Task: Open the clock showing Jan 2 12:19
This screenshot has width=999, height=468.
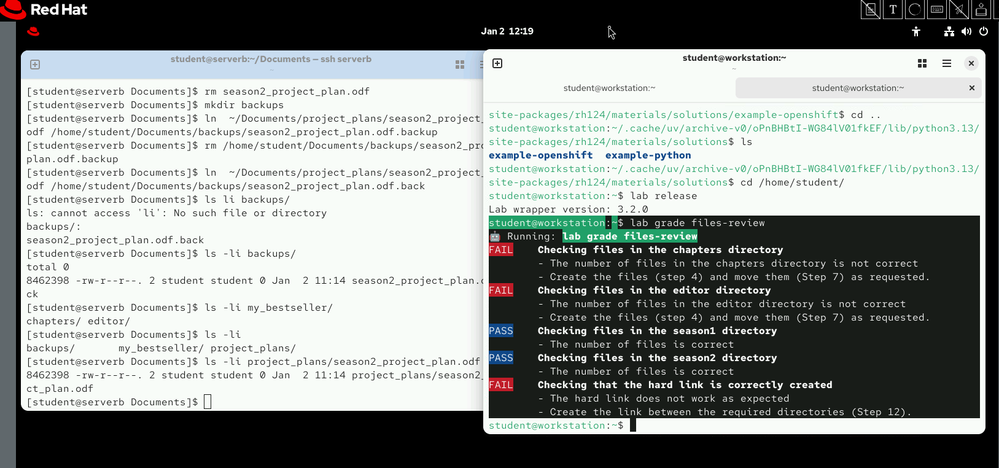Action: tap(507, 31)
